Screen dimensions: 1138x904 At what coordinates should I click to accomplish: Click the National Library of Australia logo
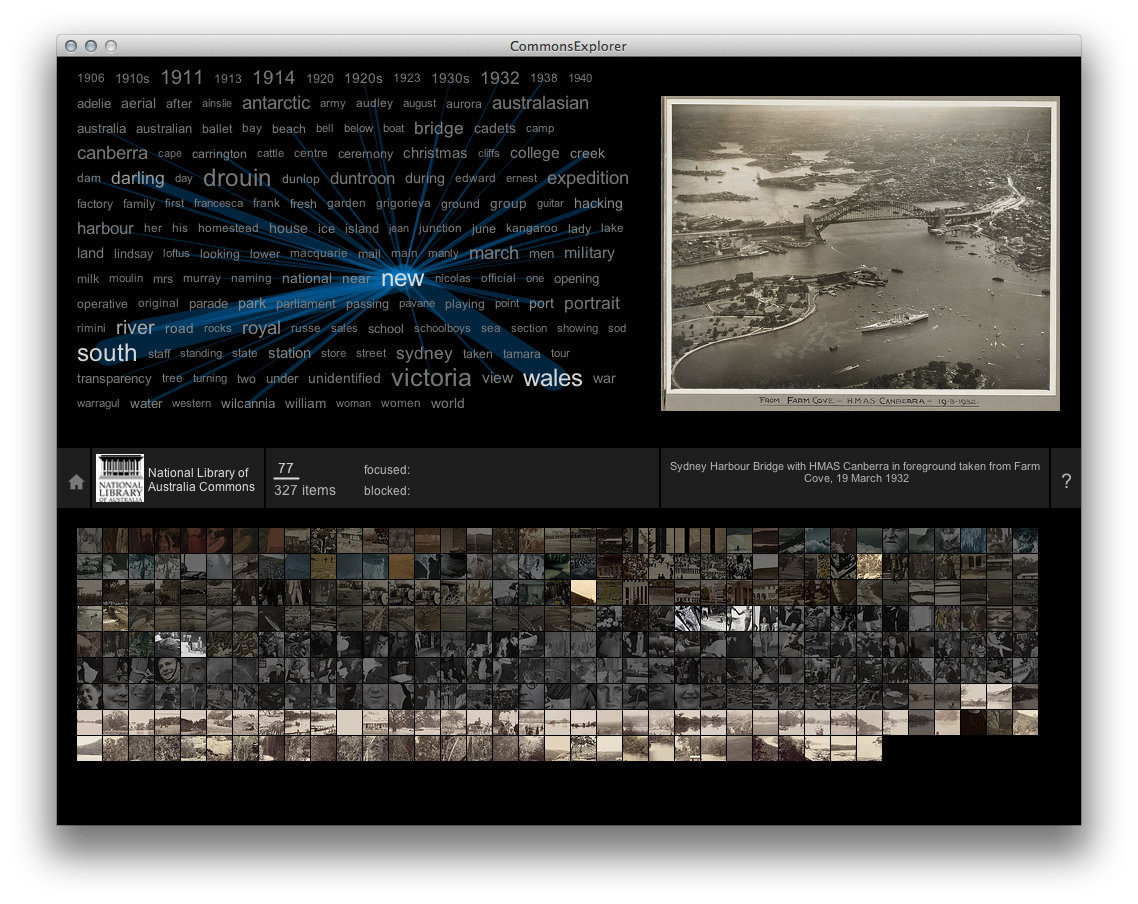(120, 477)
